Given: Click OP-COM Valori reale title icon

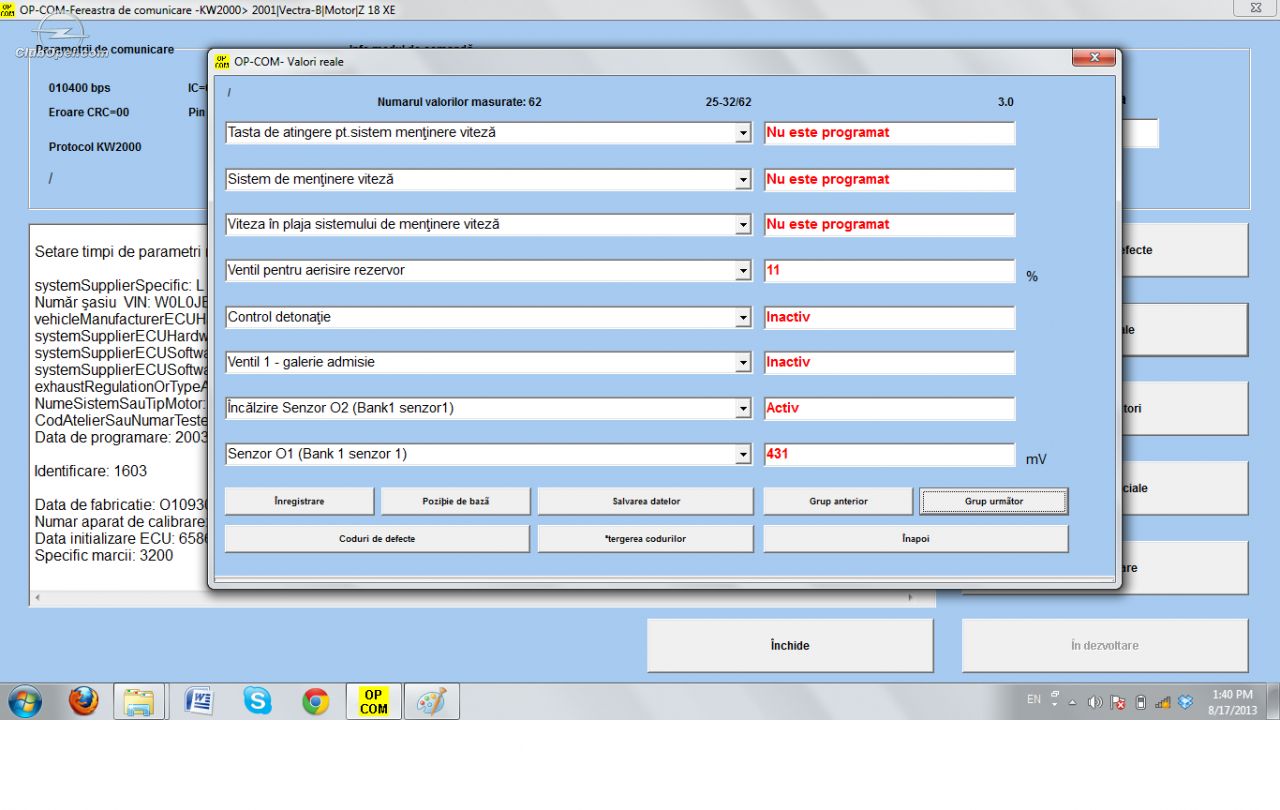Looking at the screenshot, I should click(x=222, y=61).
